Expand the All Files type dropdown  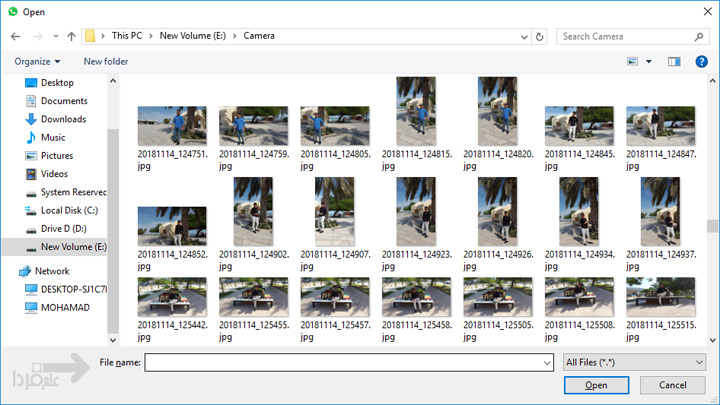[634, 361]
